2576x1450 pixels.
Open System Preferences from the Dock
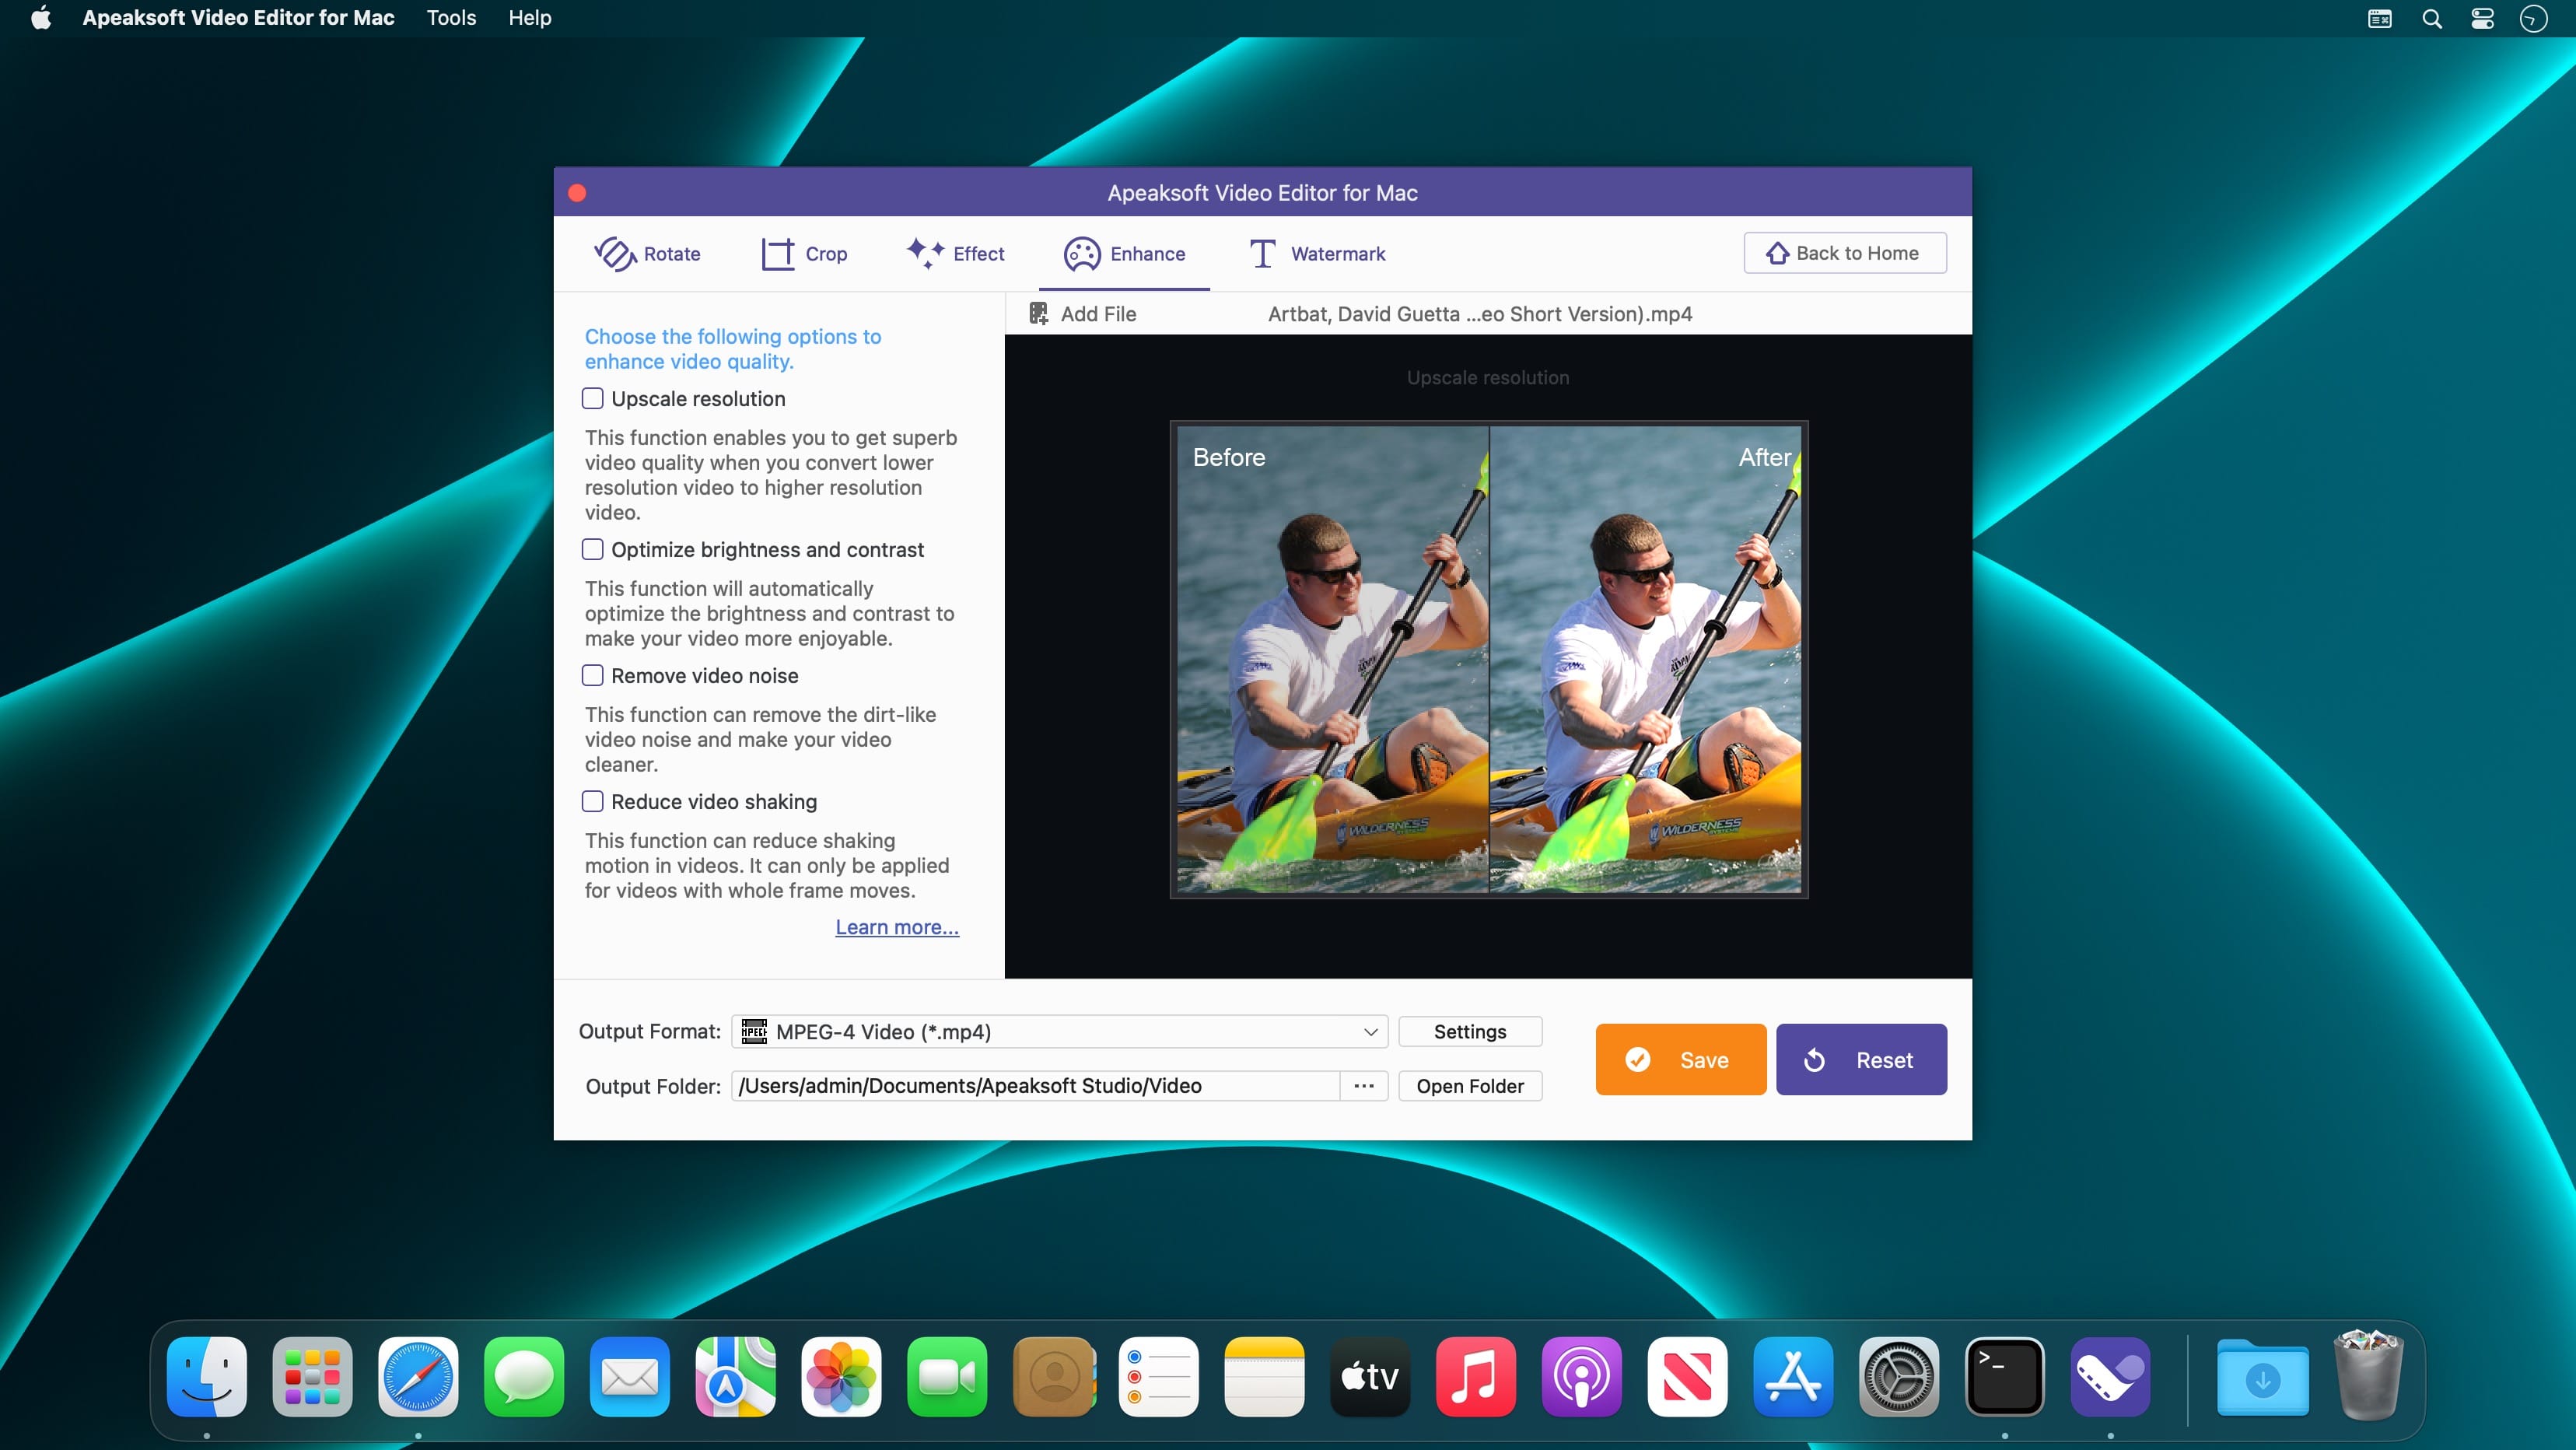coord(1899,1377)
